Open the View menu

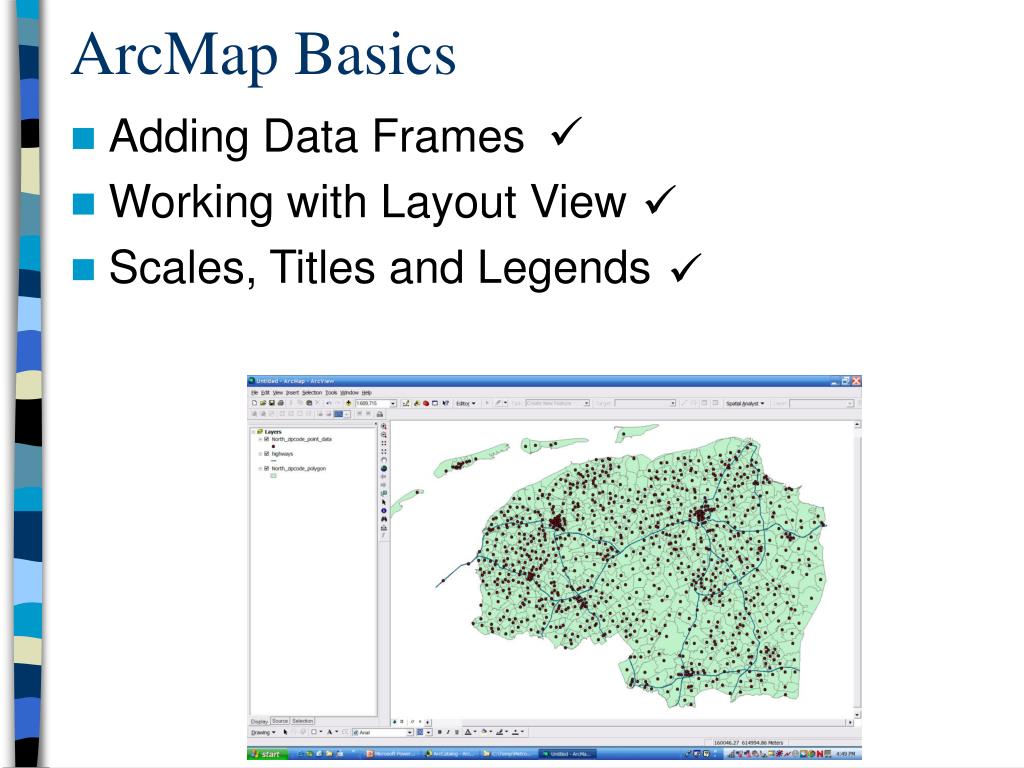point(278,392)
